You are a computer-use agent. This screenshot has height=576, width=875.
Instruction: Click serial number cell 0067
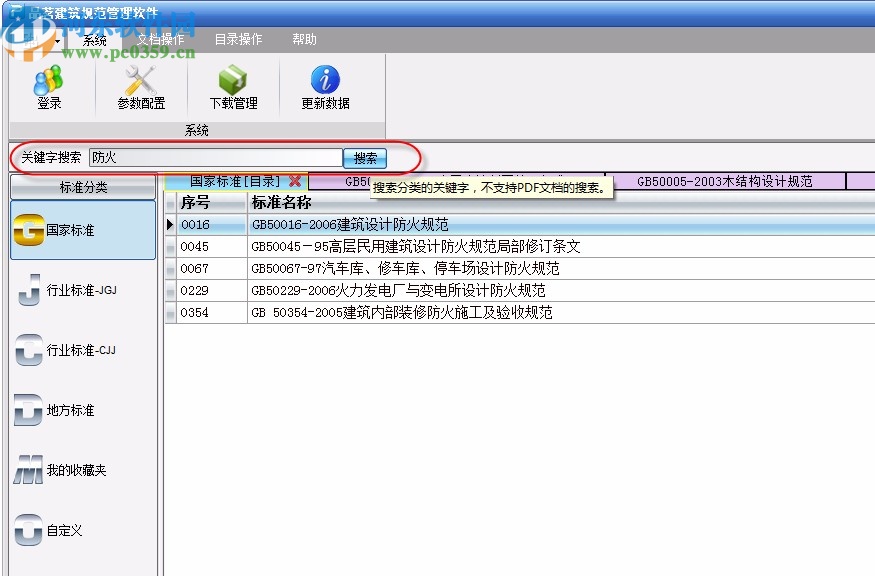211,268
